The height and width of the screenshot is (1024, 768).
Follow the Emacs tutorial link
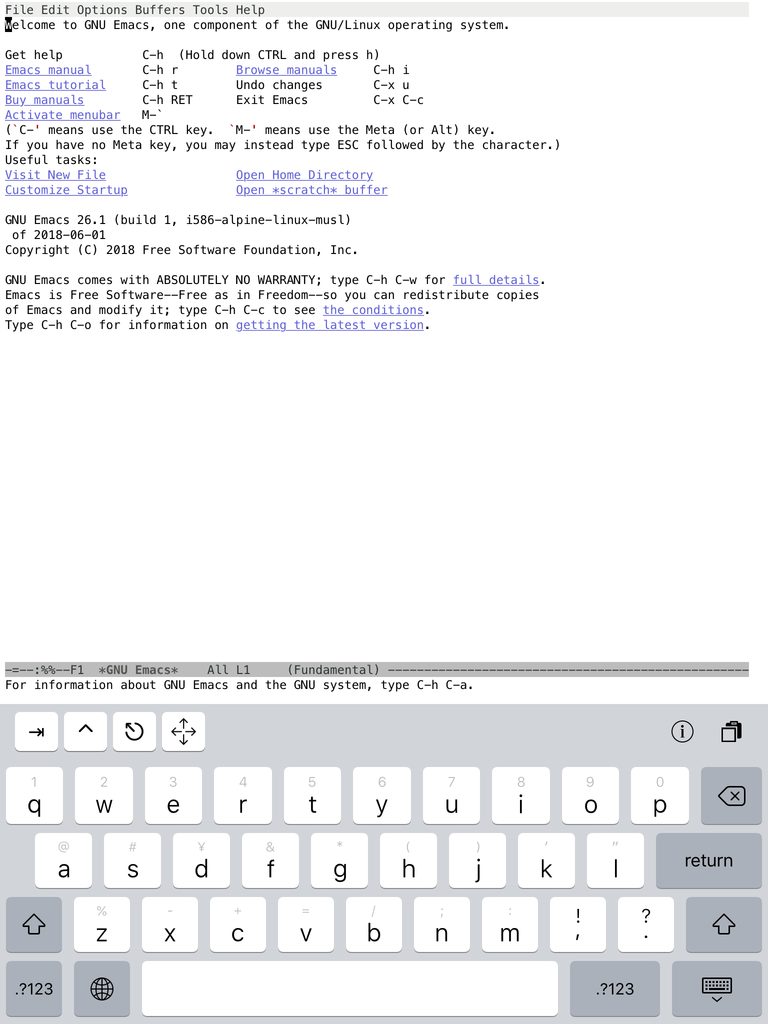click(56, 85)
